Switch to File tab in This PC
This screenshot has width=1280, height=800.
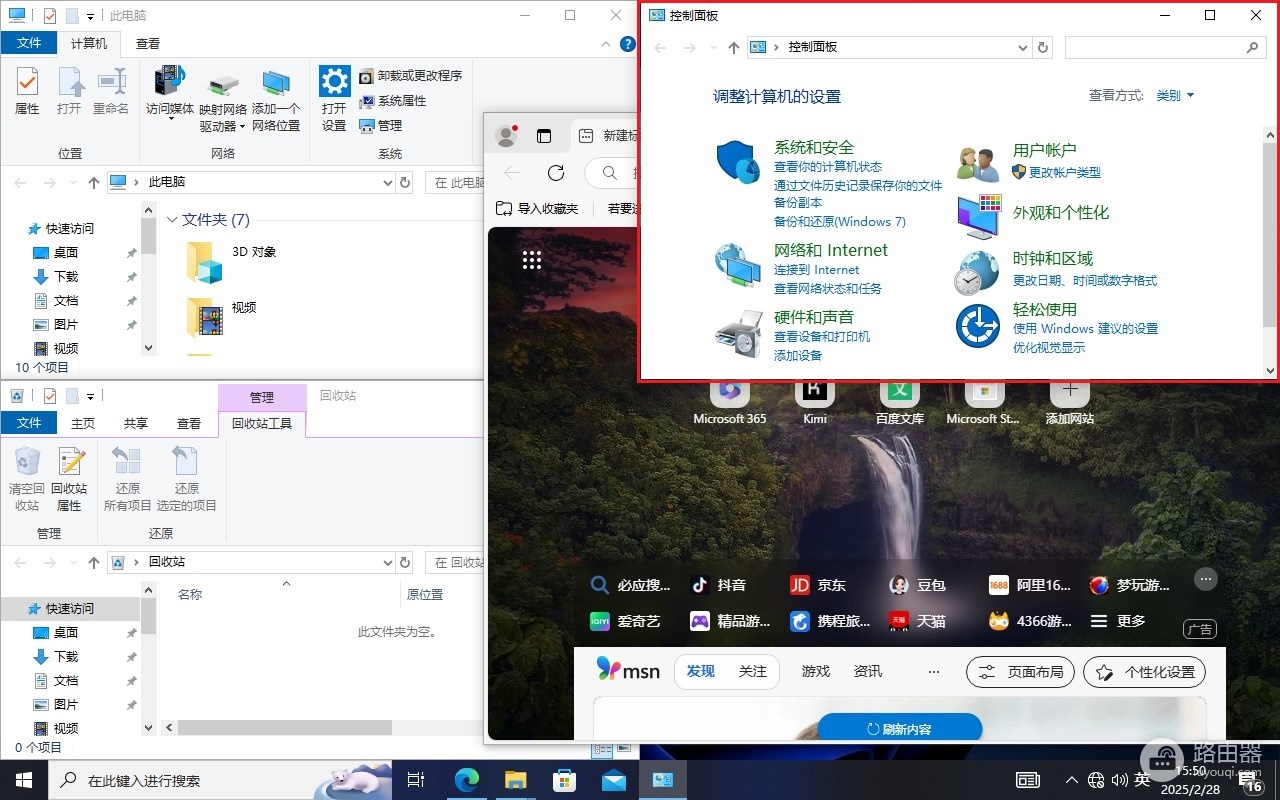click(x=29, y=43)
